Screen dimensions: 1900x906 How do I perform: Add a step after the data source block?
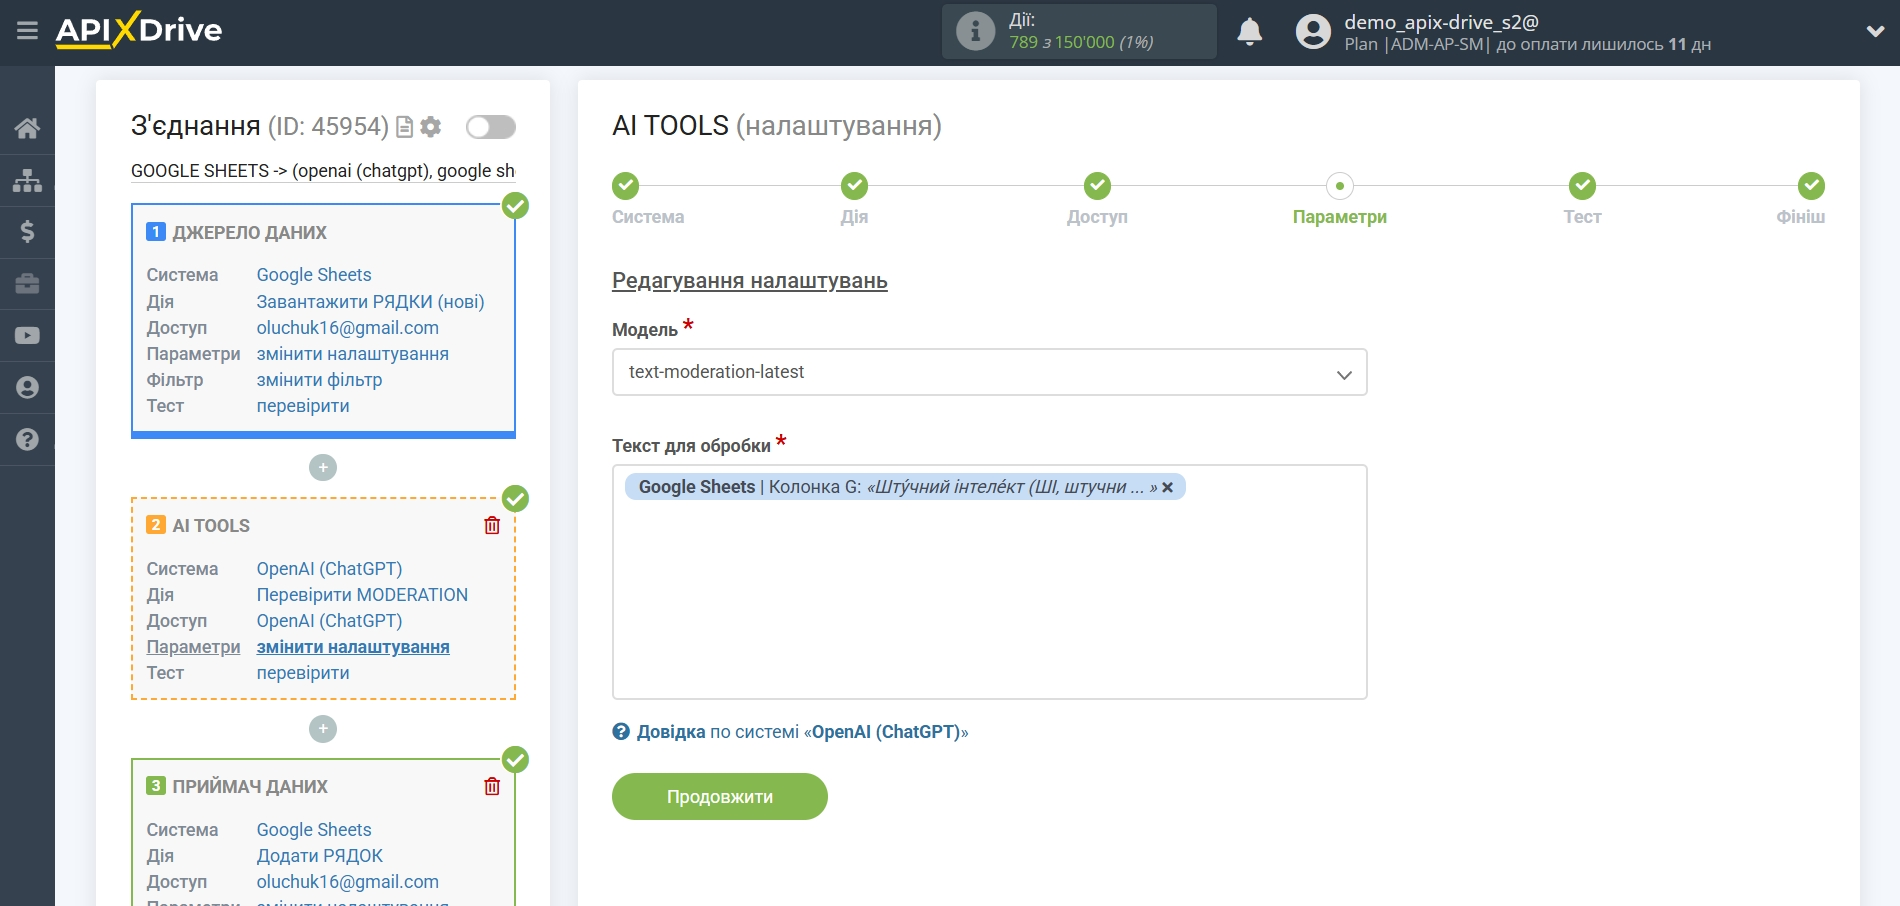click(x=323, y=468)
